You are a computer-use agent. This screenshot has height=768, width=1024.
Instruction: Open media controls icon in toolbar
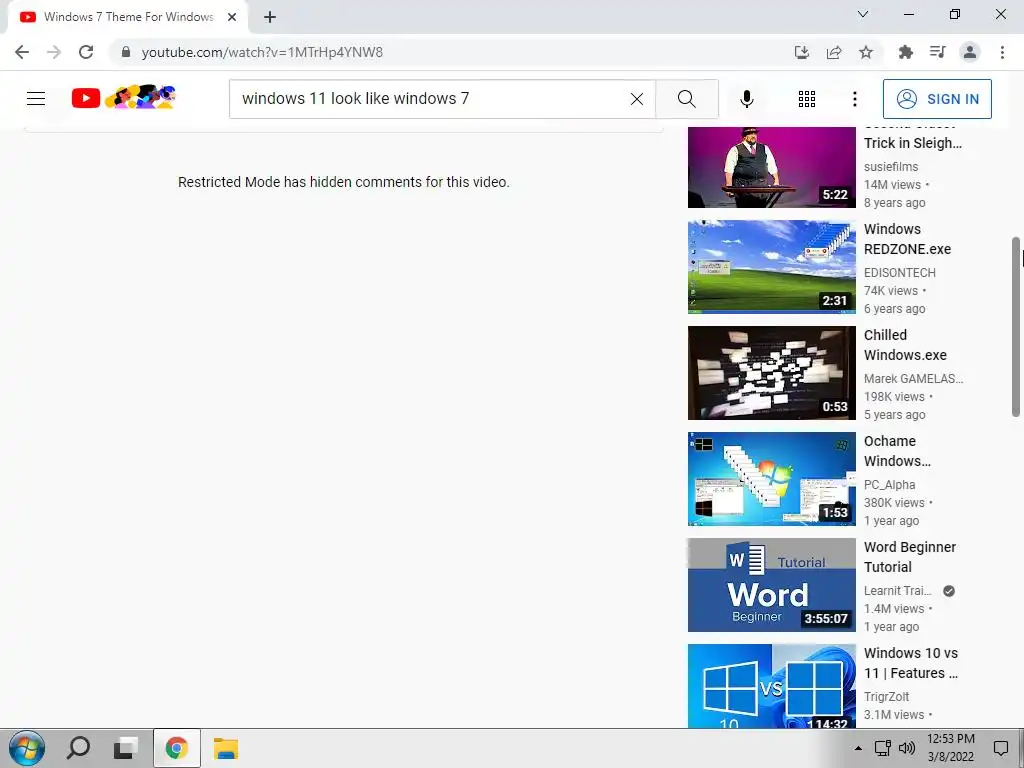(938, 52)
